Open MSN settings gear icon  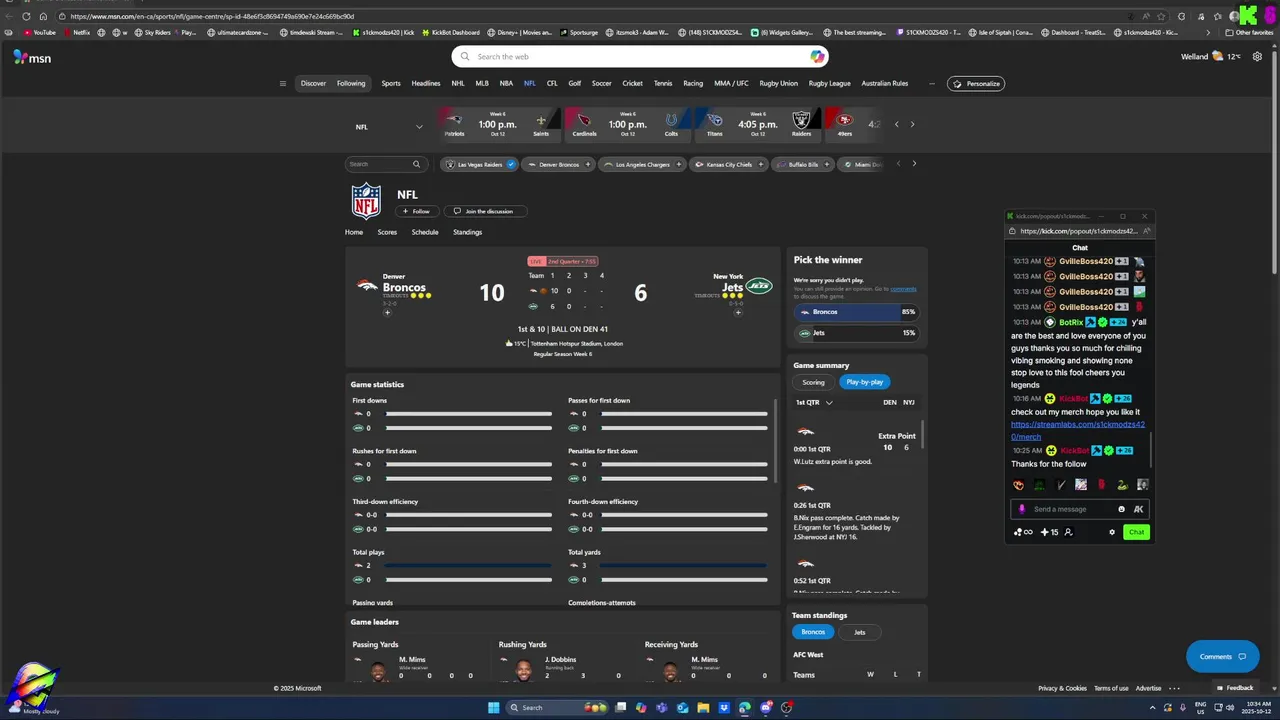(x=1257, y=56)
